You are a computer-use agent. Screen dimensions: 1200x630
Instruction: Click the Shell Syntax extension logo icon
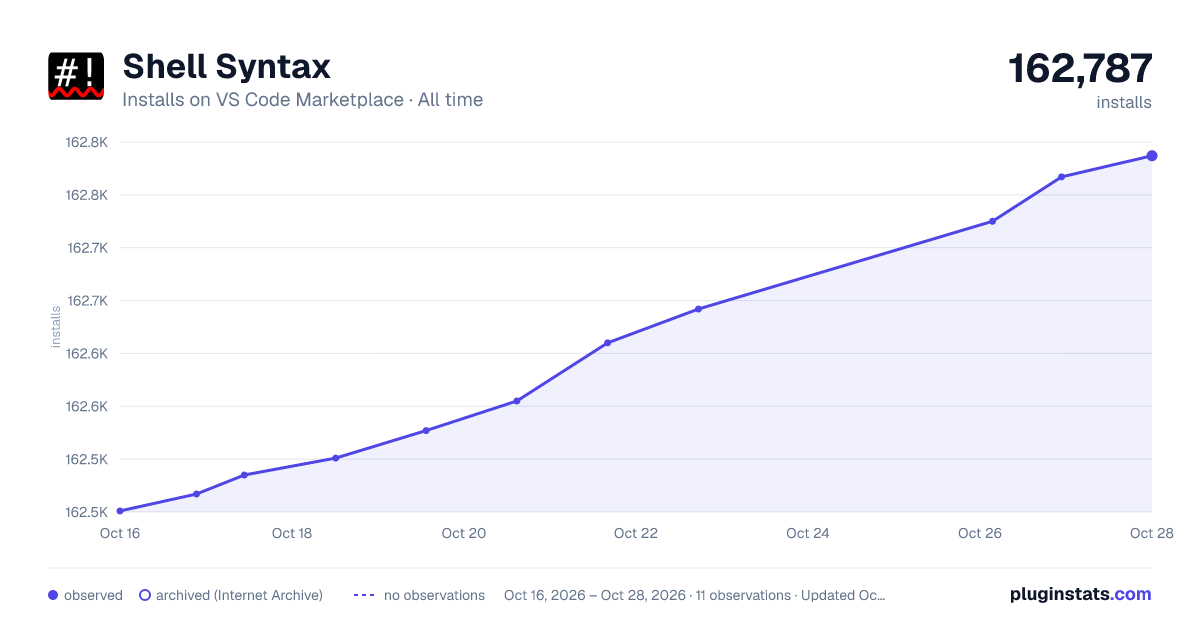pyautogui.click(x=76, y=75)
